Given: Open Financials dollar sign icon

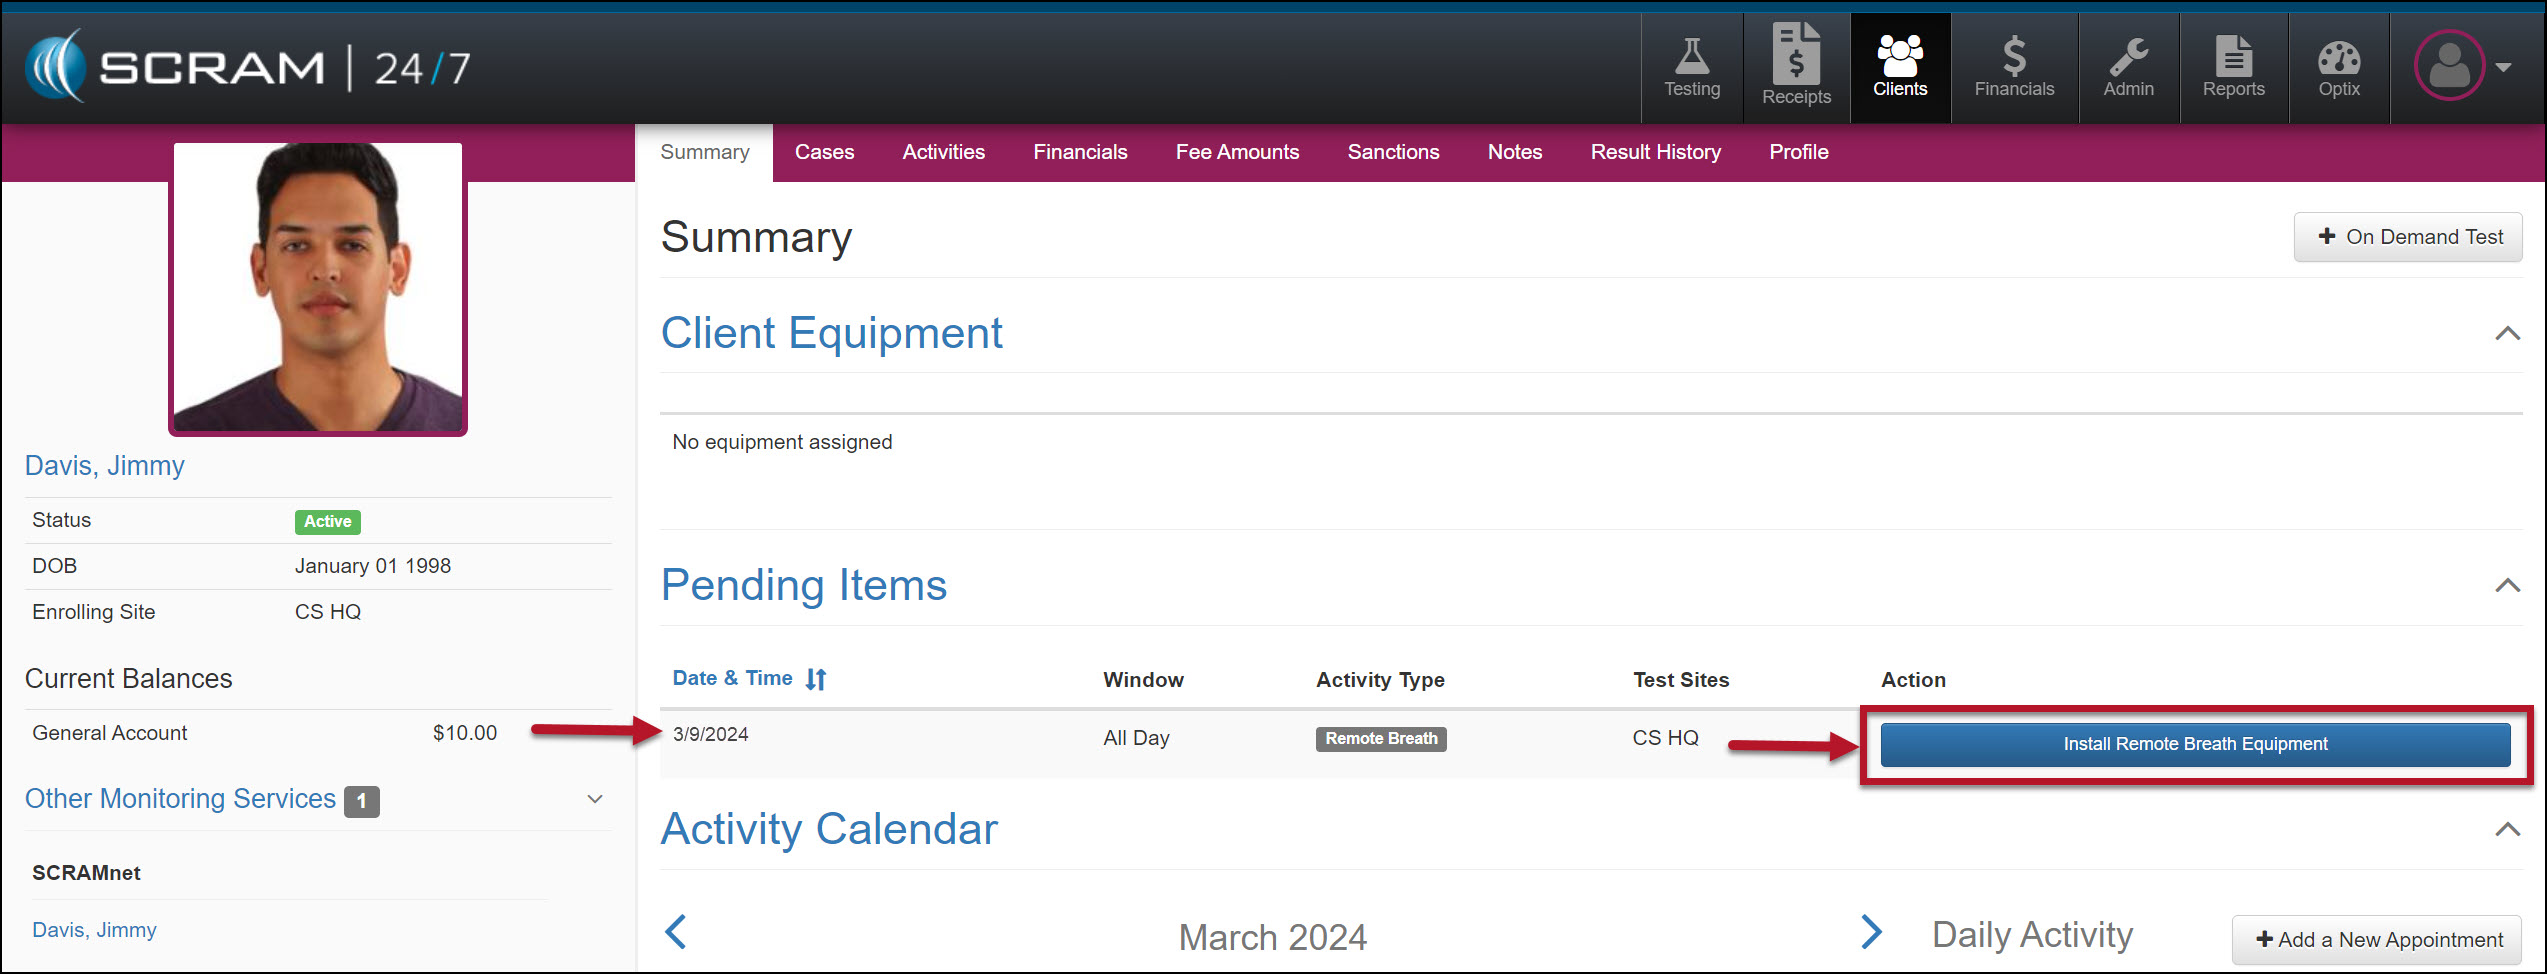Looking at the screenshot, I should pyautogui.click(x=2013, y=68).
